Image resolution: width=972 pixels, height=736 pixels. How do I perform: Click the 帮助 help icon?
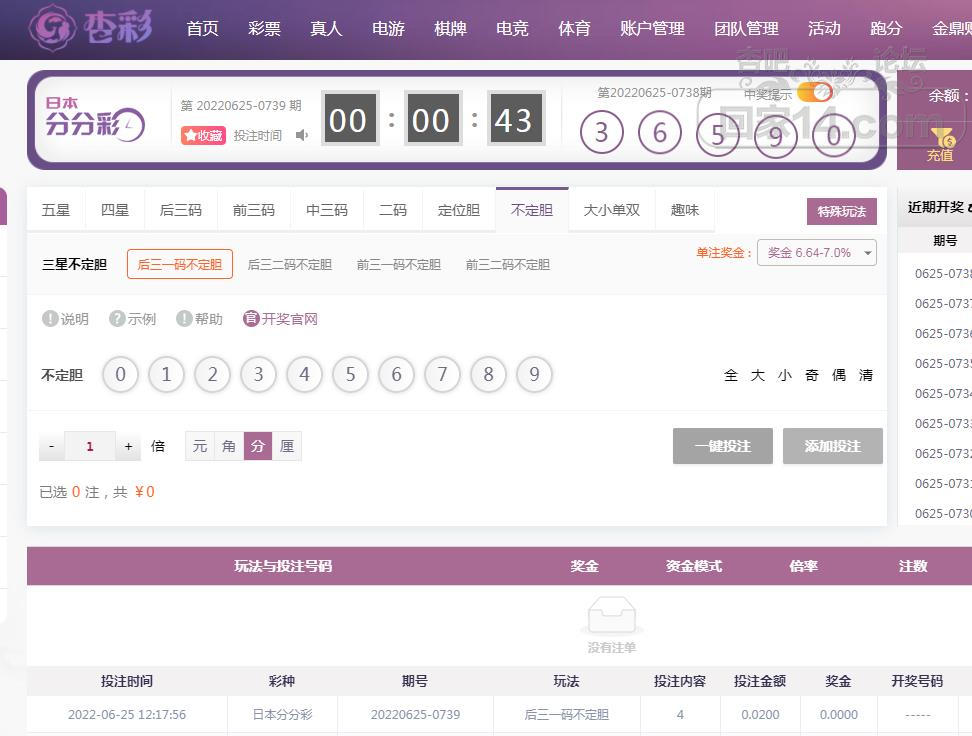click(x=184, y=319)
